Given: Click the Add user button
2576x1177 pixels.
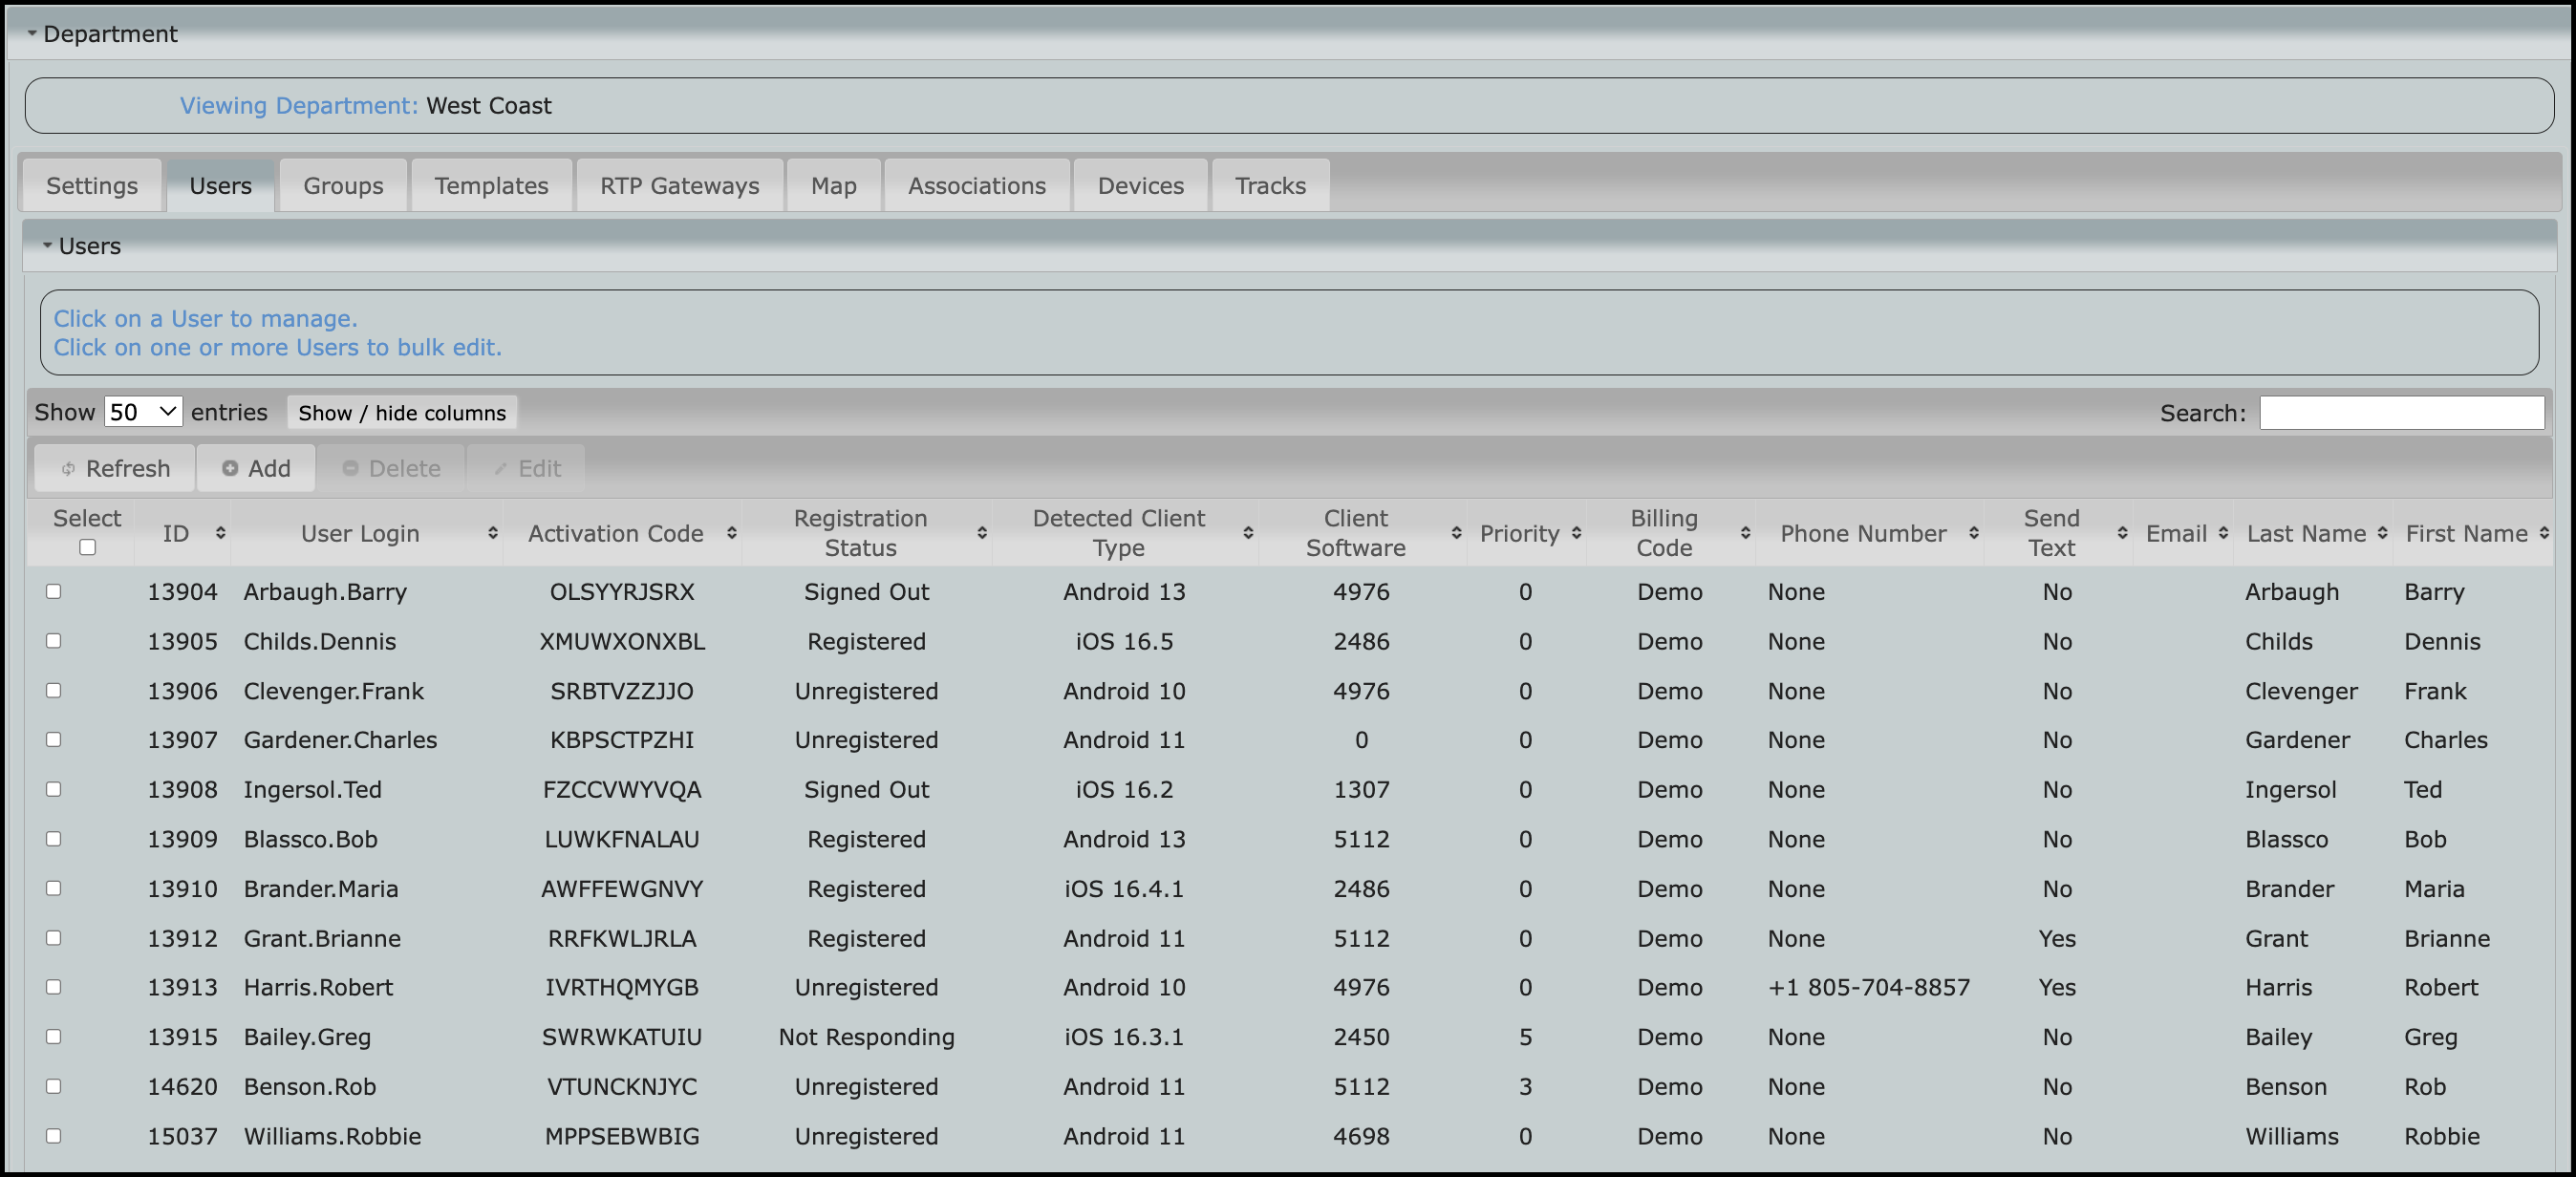Looking at the screenshot, I should (256, 468).
